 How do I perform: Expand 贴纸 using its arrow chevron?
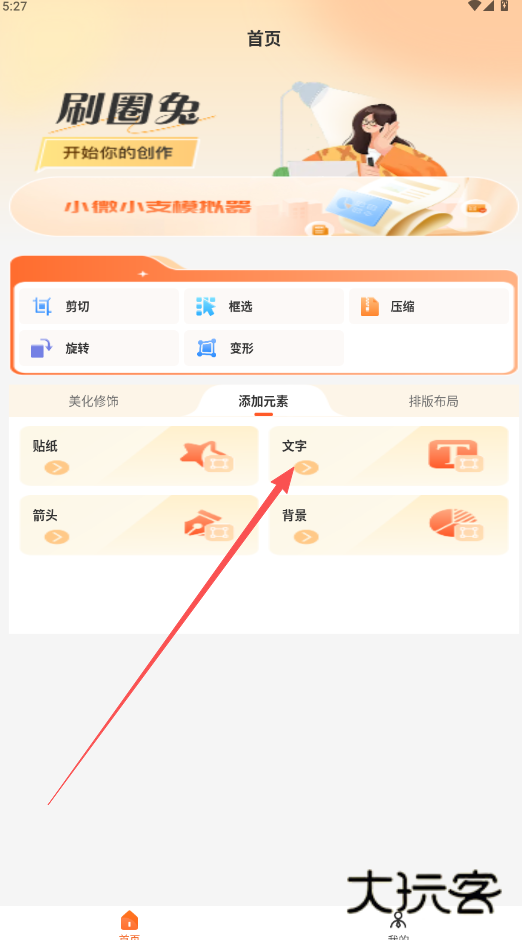(x=57, y=468)
